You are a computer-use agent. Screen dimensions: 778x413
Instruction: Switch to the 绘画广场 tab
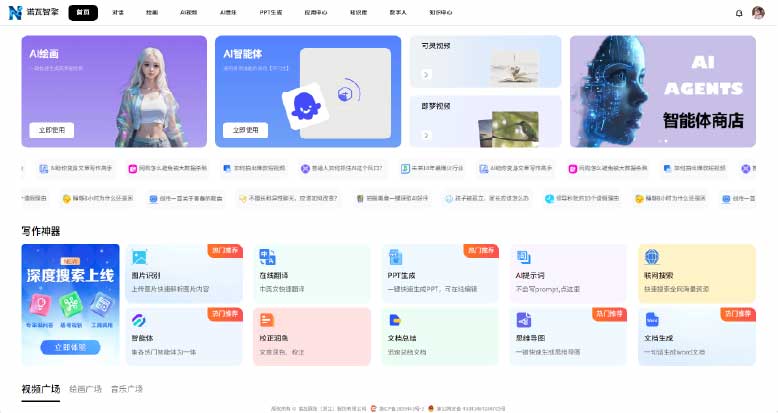(x=85, y=389)
